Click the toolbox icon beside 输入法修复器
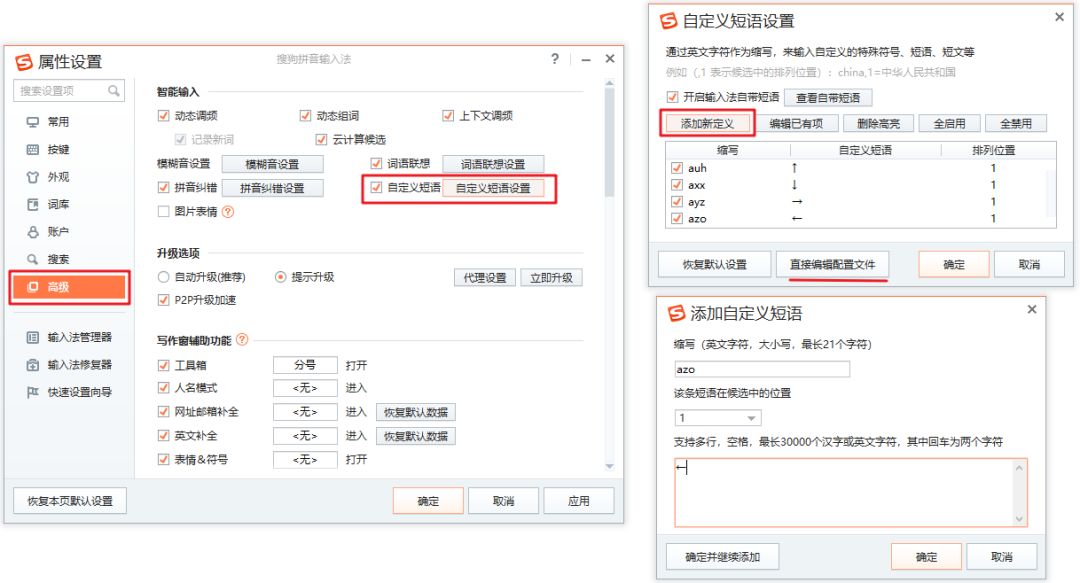Viewport: 1080px width, 583px height. [x=32, y=365]
